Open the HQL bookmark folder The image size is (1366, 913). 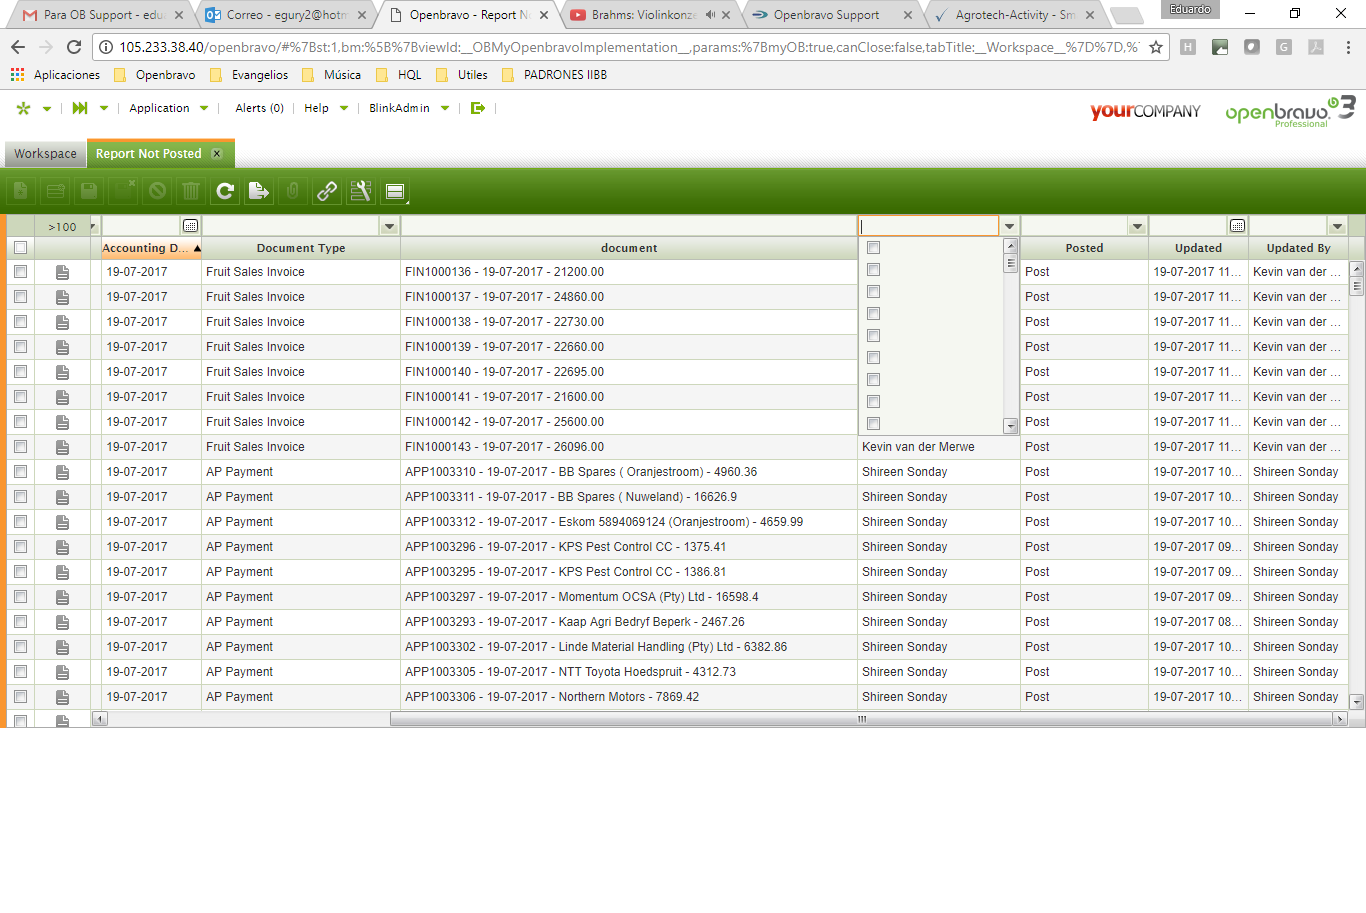pyautogui.click(x=399, y=75)
